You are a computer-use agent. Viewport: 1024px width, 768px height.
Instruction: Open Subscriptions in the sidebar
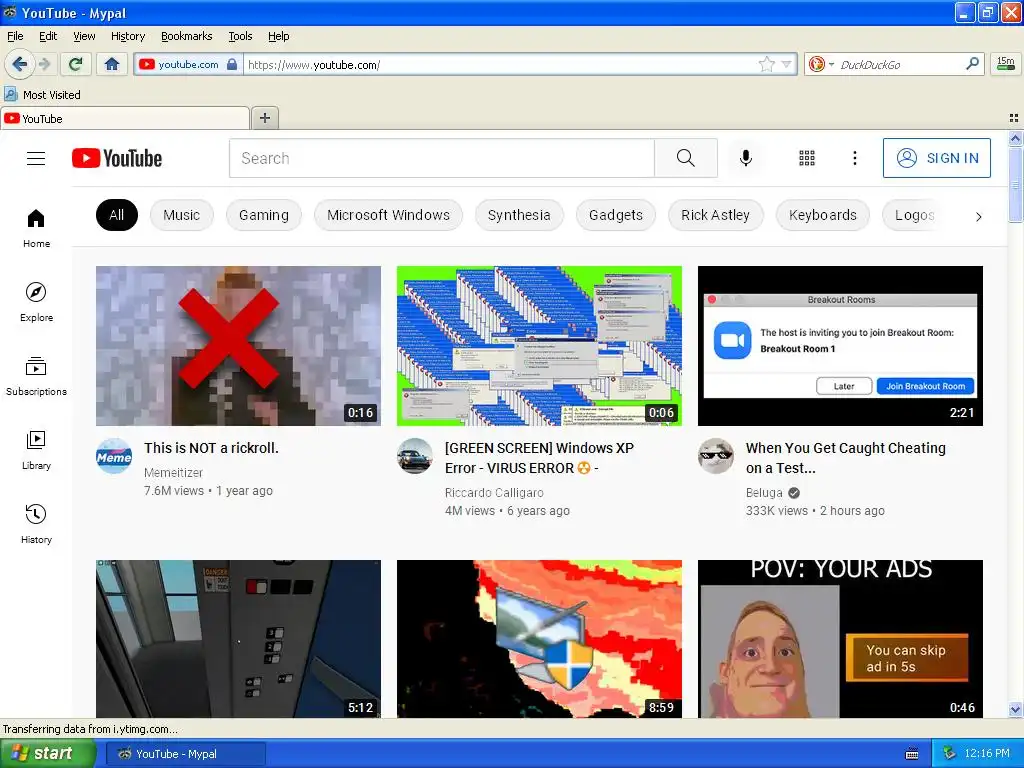[x=37, y=377]
